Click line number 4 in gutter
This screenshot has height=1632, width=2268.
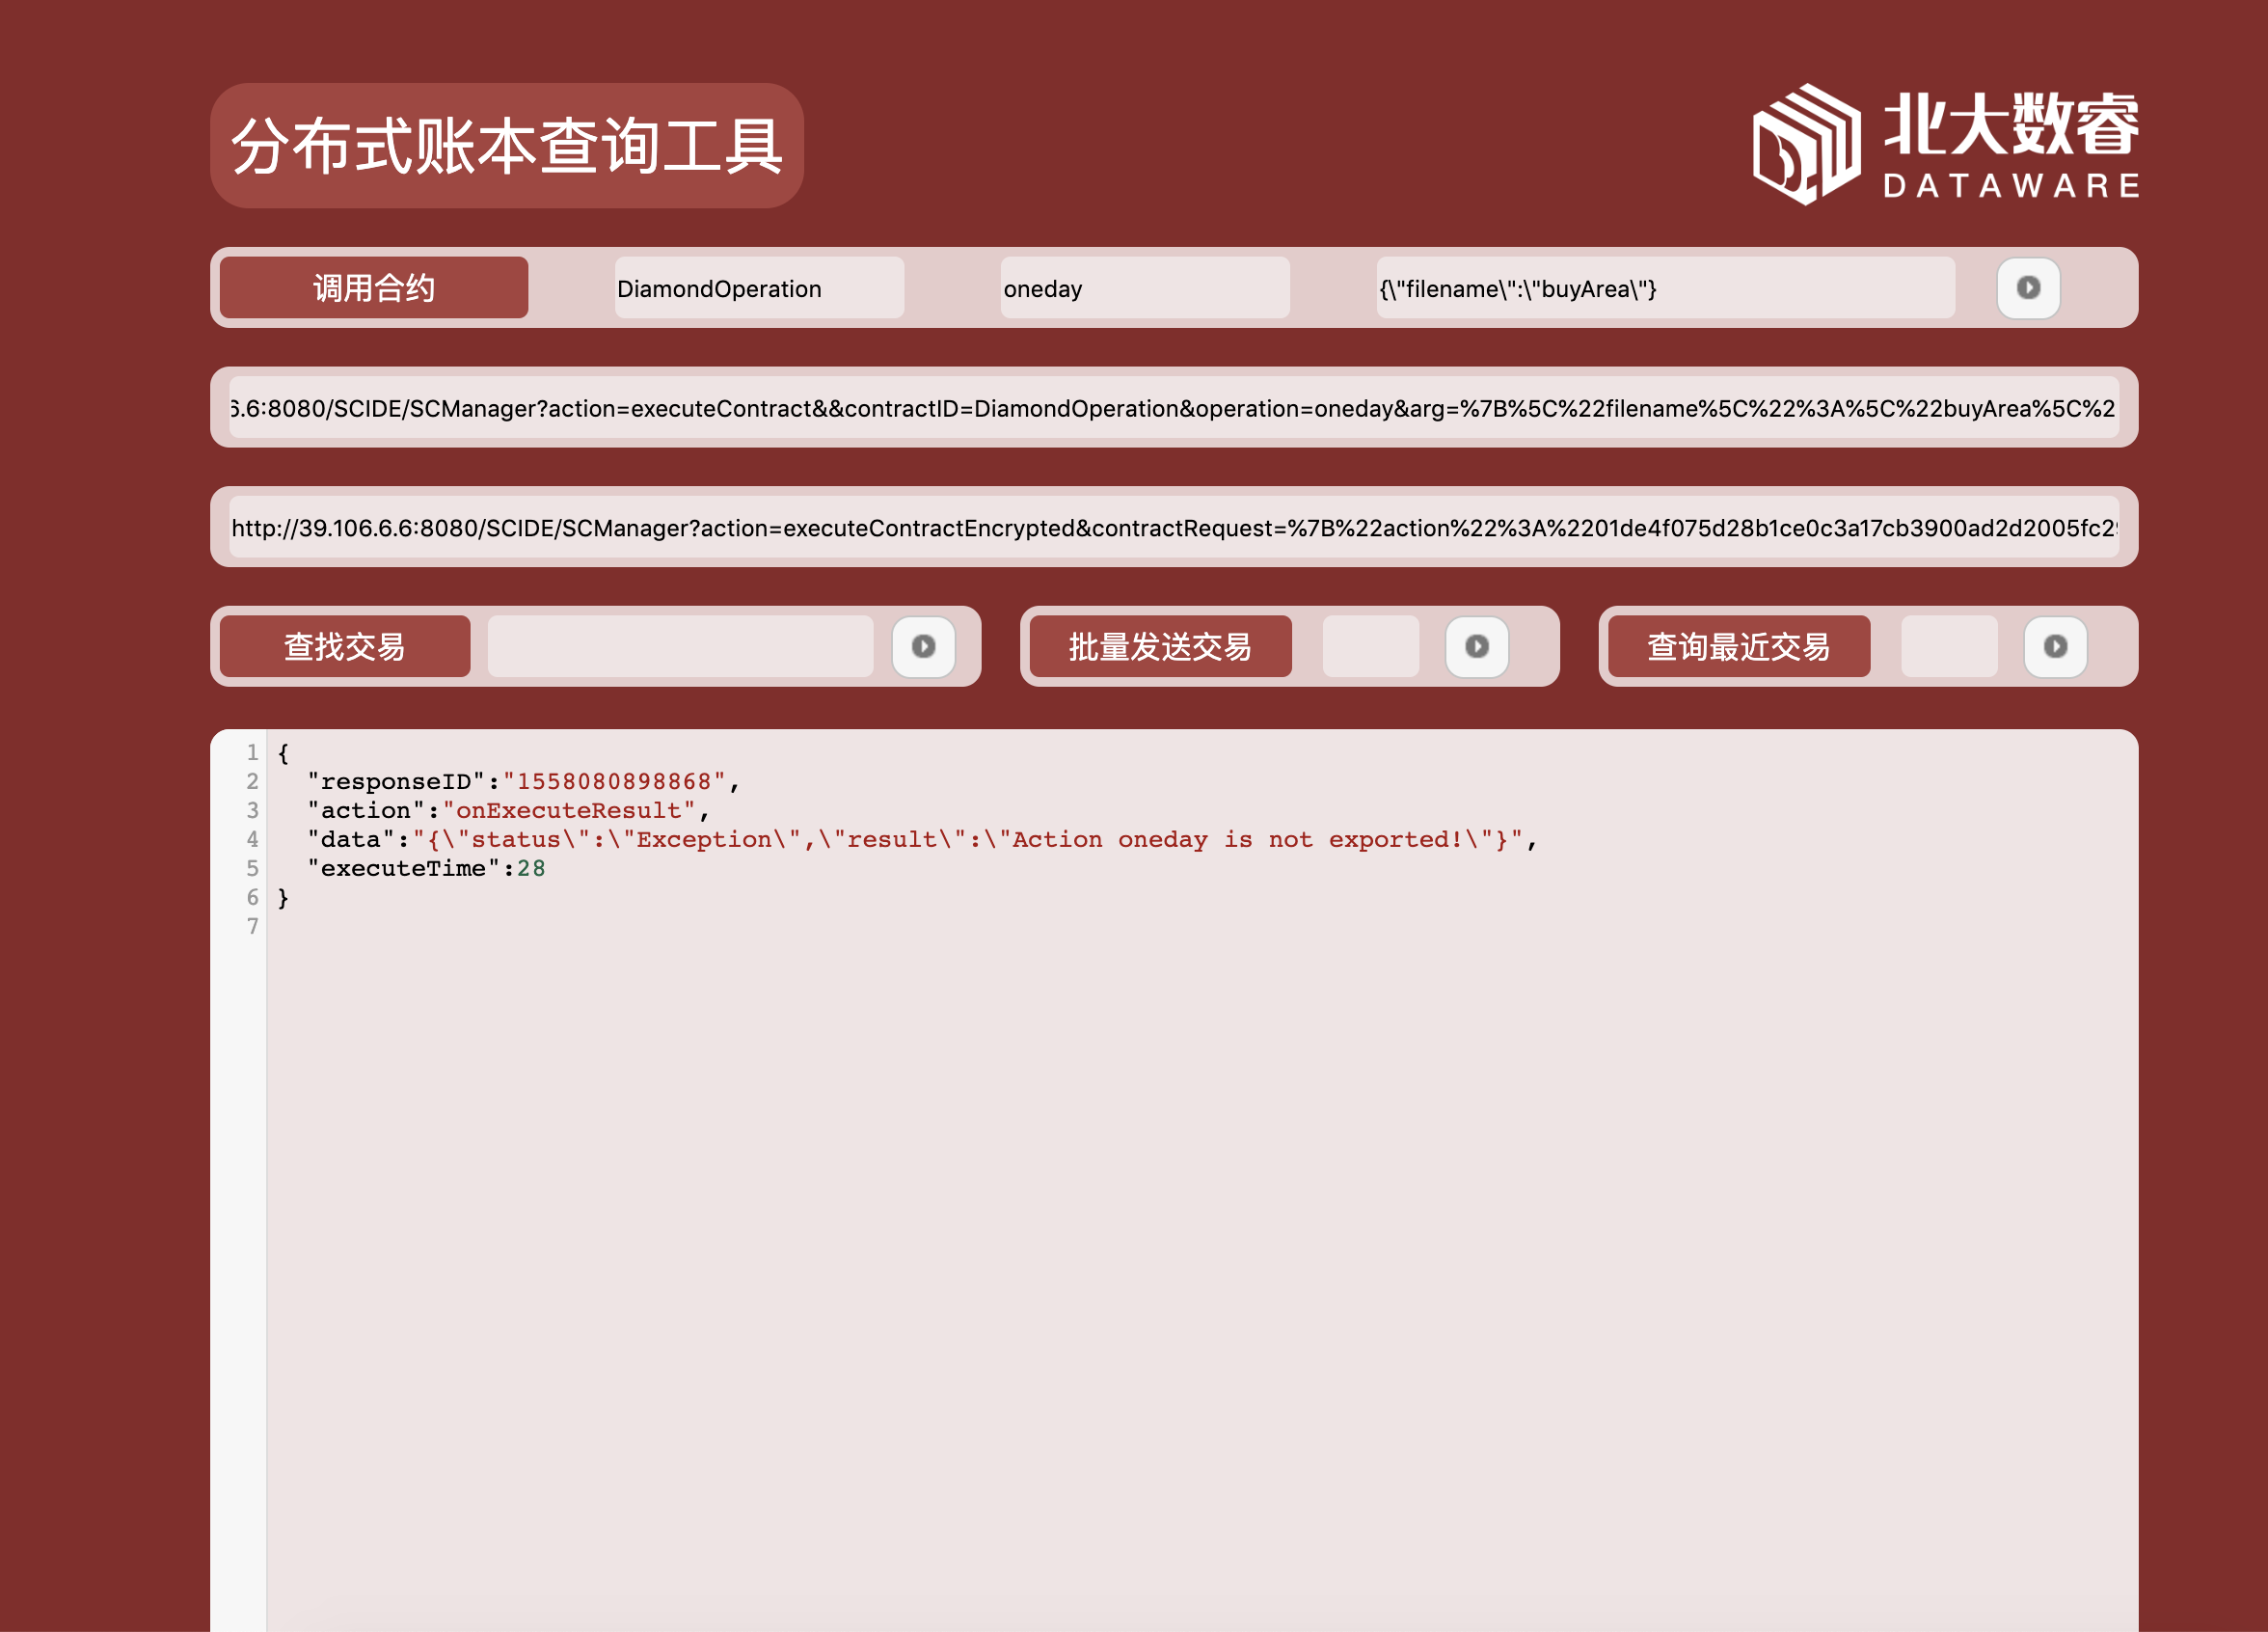tap(252, 839)
